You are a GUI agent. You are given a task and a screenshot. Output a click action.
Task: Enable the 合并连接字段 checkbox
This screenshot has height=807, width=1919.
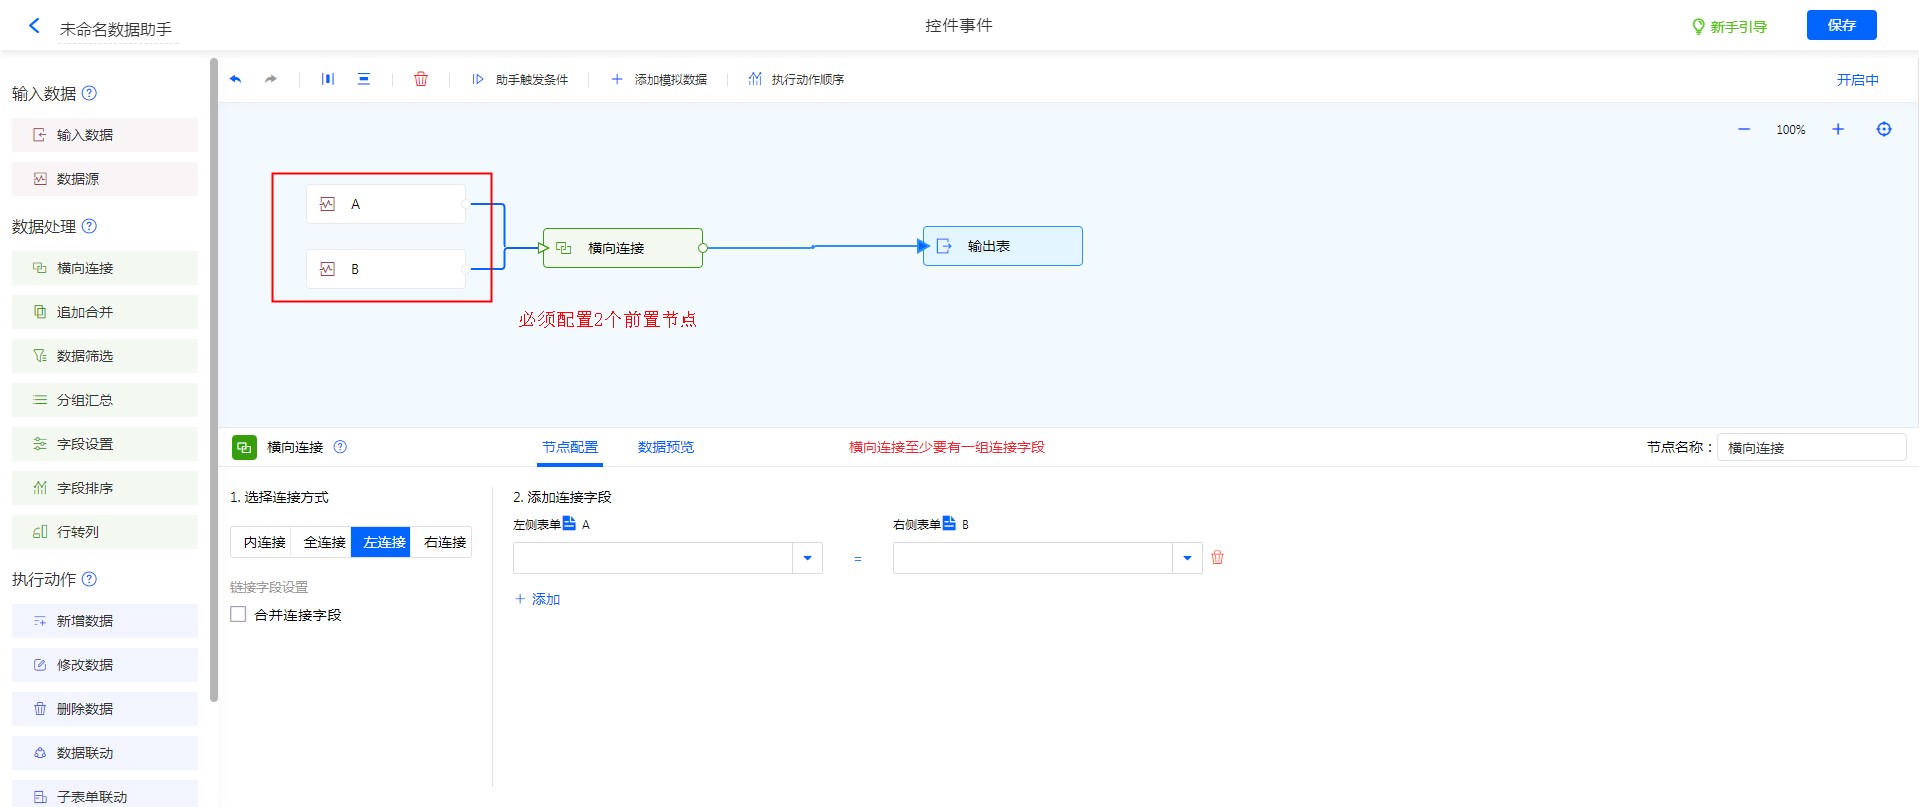(x=238, y=615)
